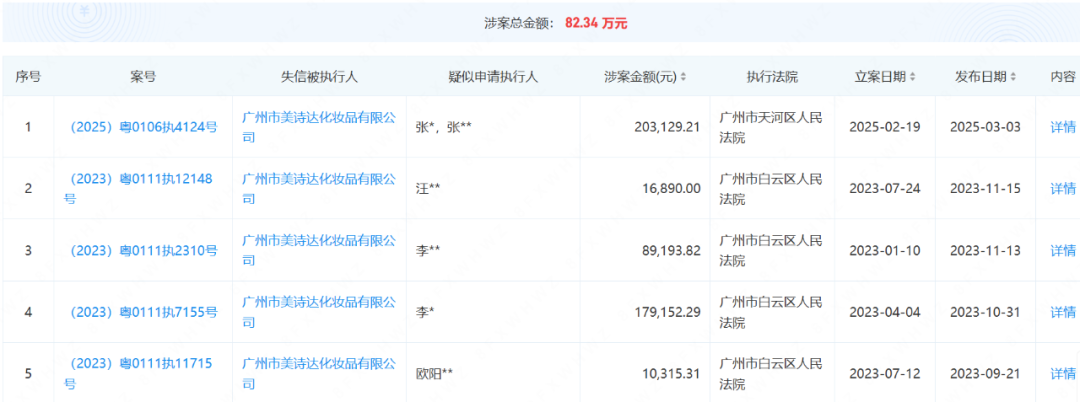Open case (2023)粤0111执2310号
Screen dimensions: 1080x402
pos(142,251)
